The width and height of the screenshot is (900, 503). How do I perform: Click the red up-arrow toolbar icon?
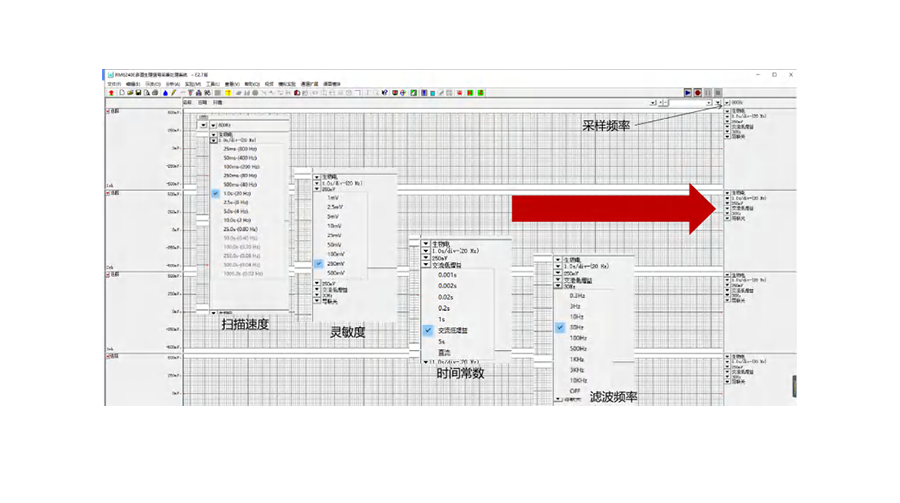(111, 93)
